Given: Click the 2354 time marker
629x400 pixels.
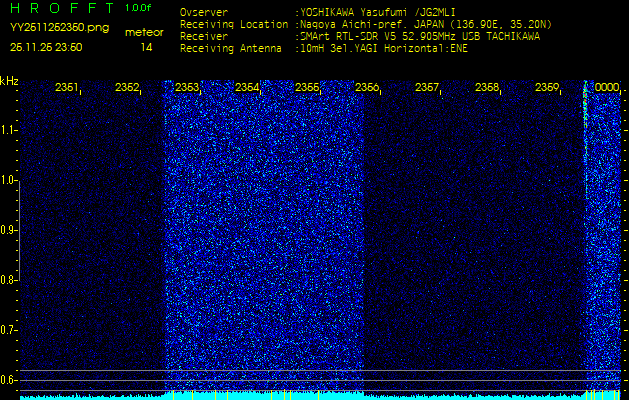Looking at the screenshot, I should tap(247, 87).
